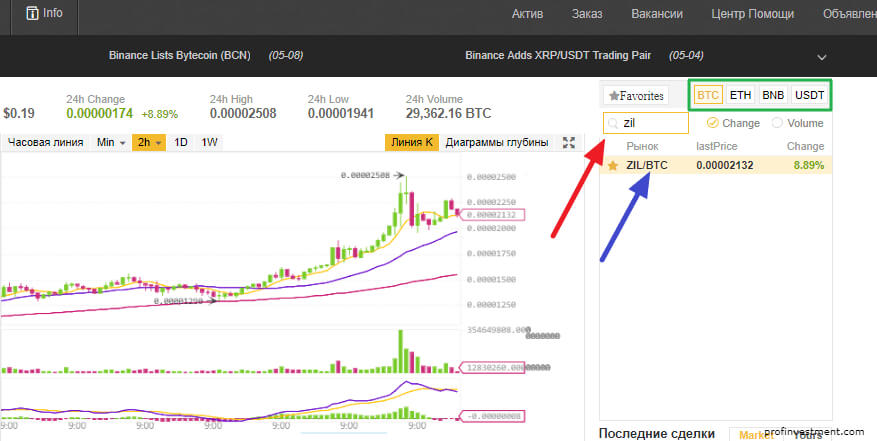The height and width of the screenshot is (441, 877).
Task: Select the 1D chart interval
Action: pos(180,142)
